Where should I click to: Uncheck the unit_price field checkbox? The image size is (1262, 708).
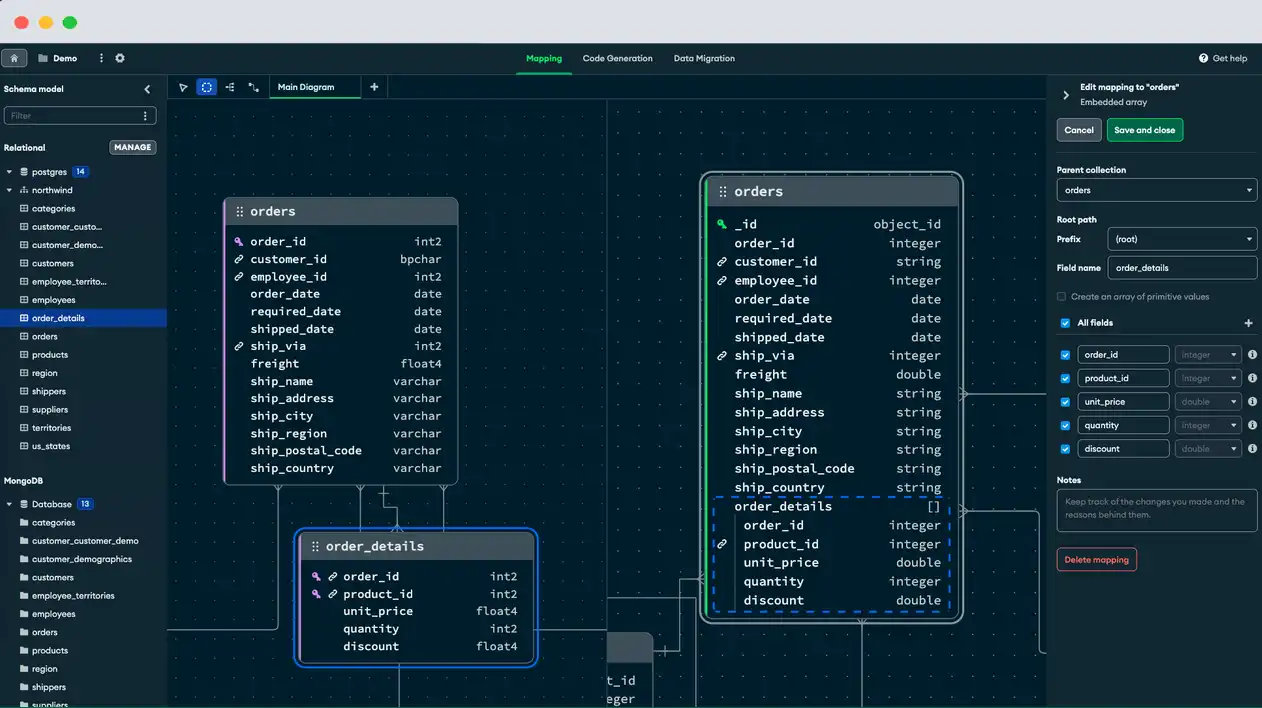pos(1065,401)
